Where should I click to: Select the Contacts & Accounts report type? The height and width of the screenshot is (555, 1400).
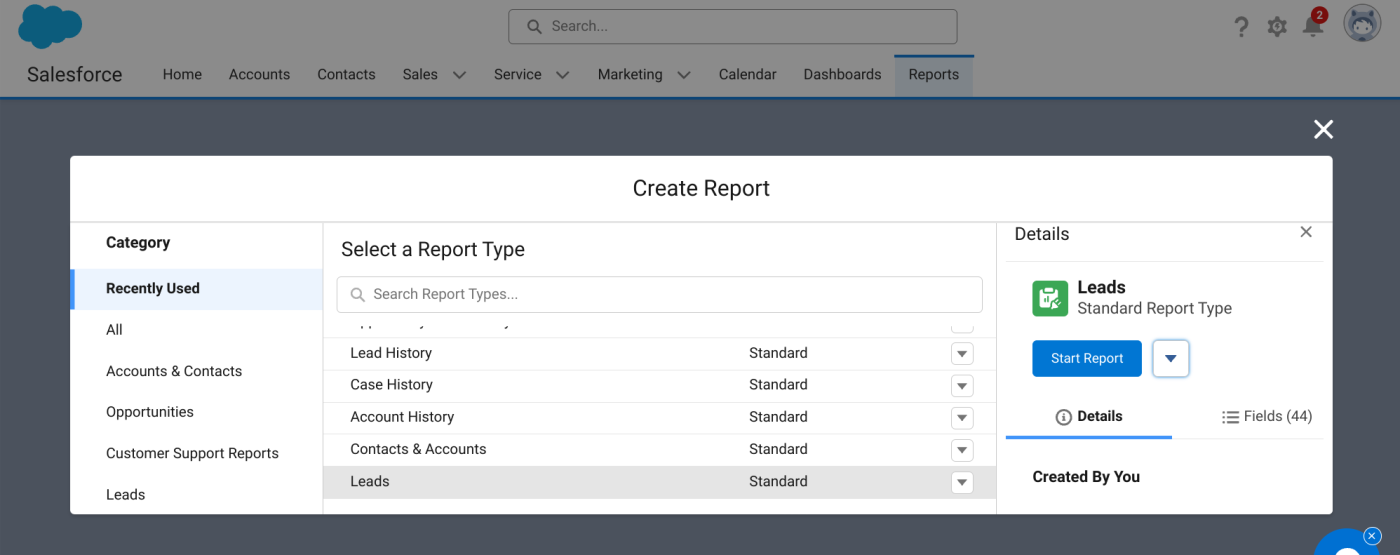point(418,449)
